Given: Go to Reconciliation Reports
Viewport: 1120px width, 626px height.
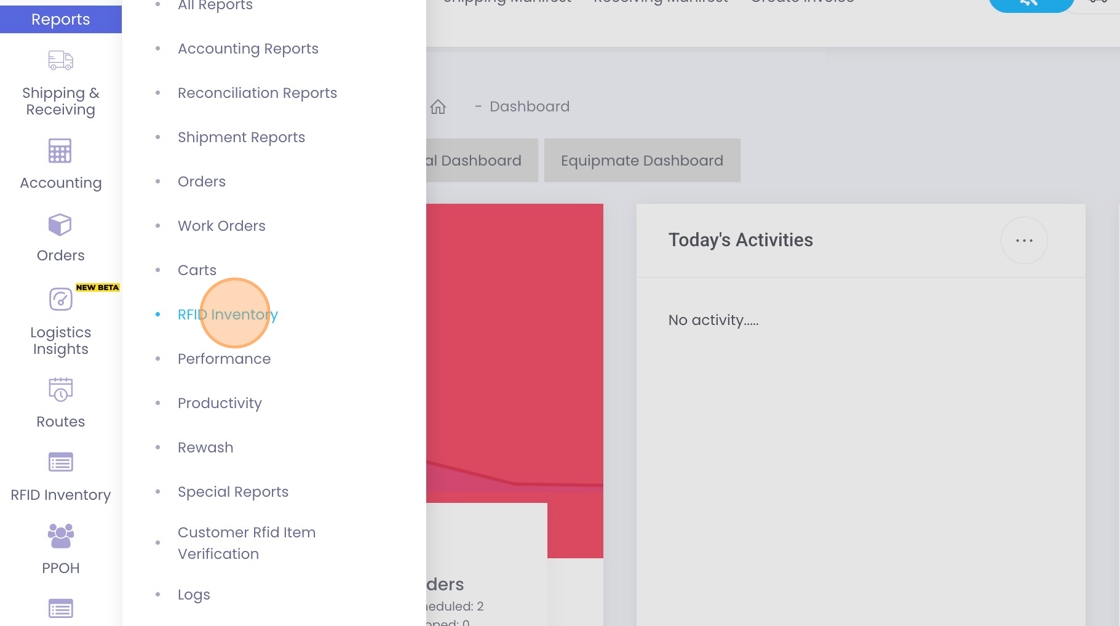Looking at the screenshot, I should (257, 93).
